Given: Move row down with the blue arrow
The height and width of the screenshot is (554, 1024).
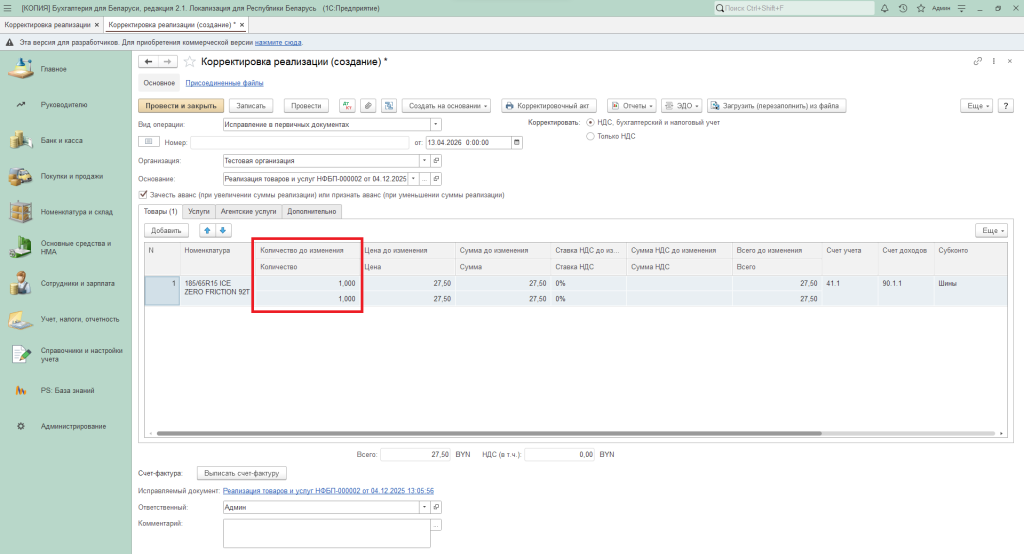Looking at the screenshot, I should tap(223, 230).
